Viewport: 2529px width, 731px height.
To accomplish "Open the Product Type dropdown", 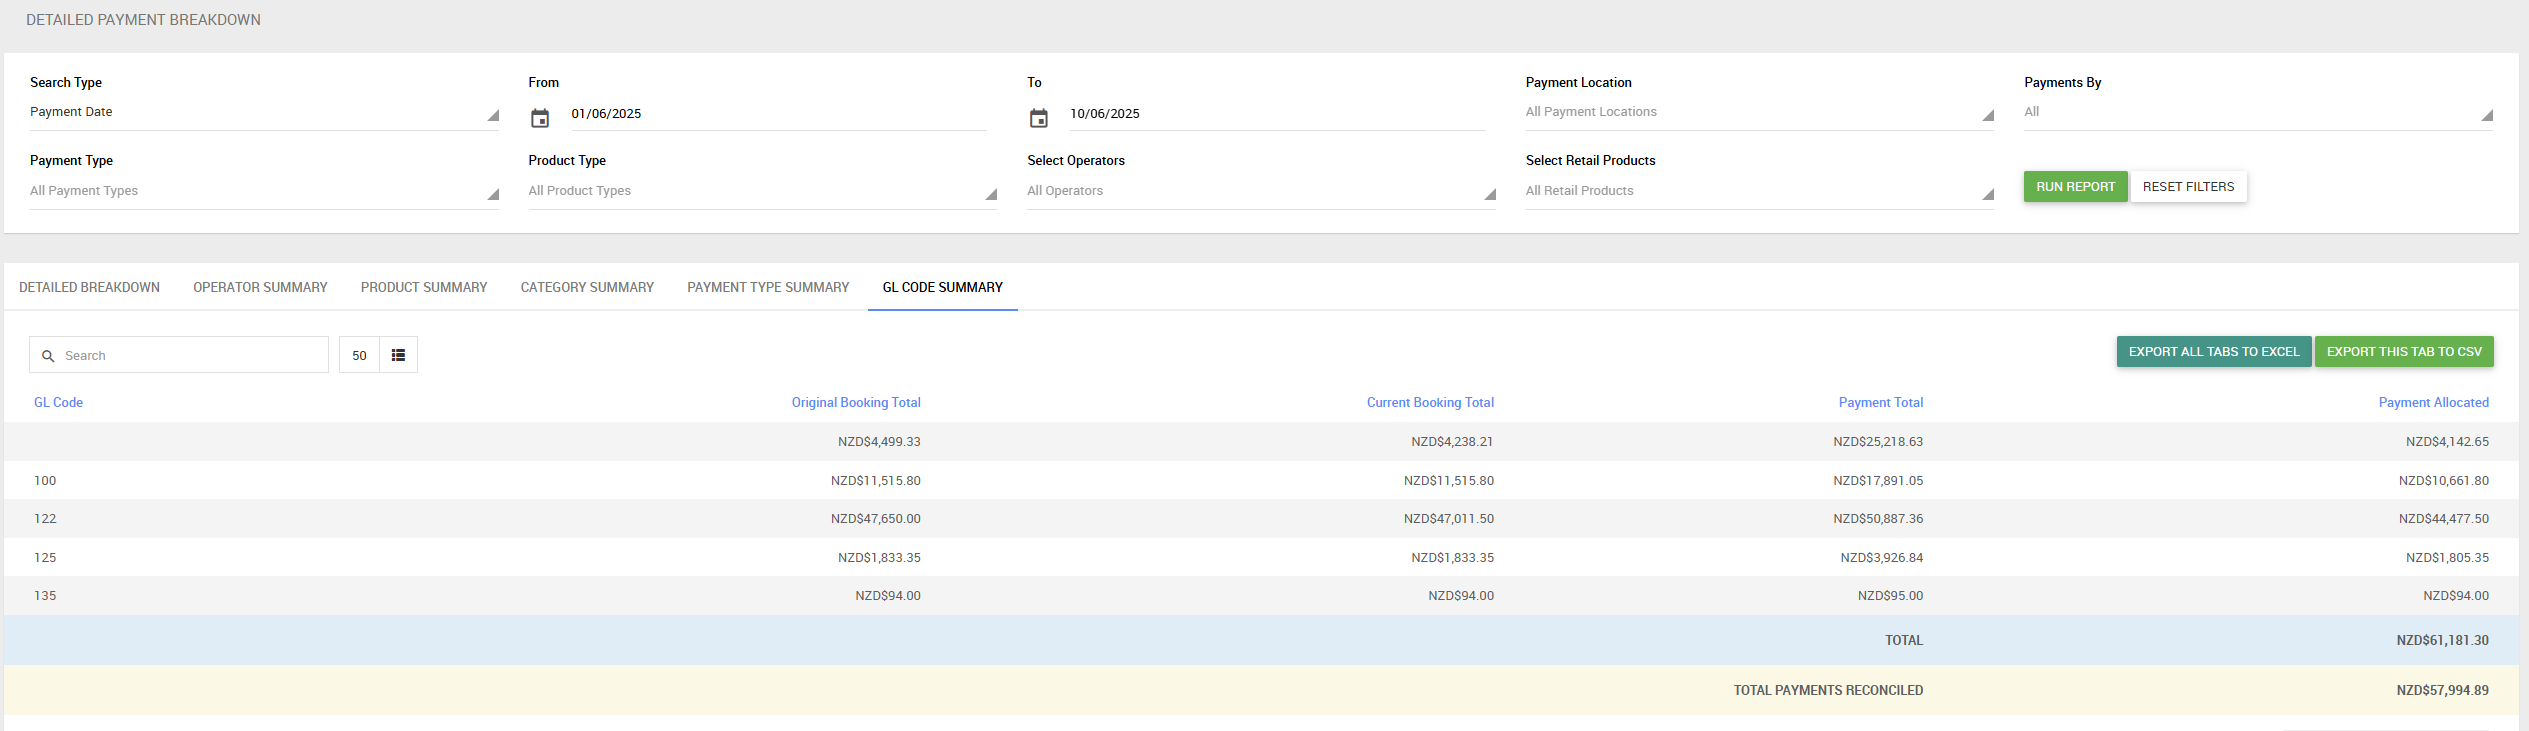I will coord(763,191).
